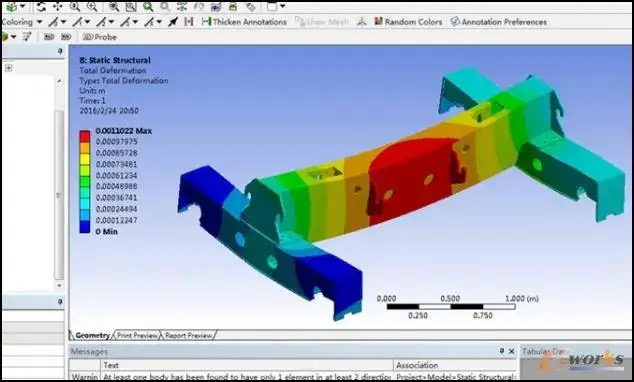634x382 pixels.
Task: Click Thicken Annotations
Action: pos(244,22)
